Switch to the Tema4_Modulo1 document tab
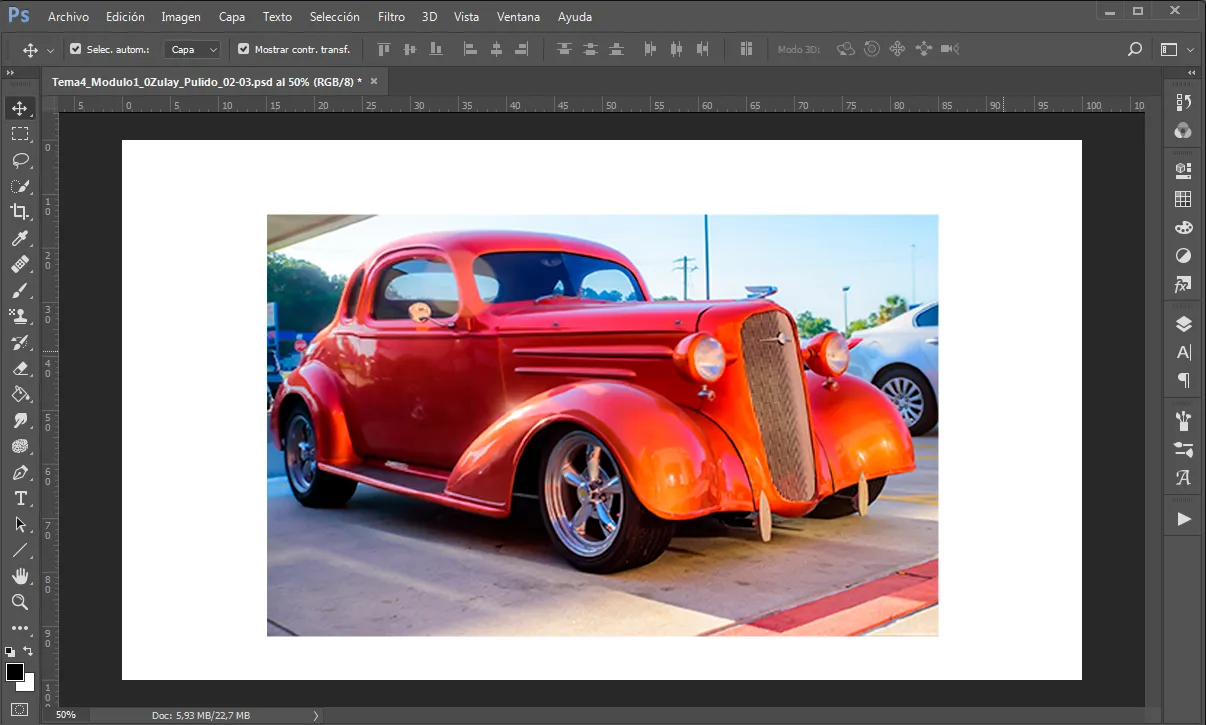This screenshot has width=1206, height=725. pos(207,82)
